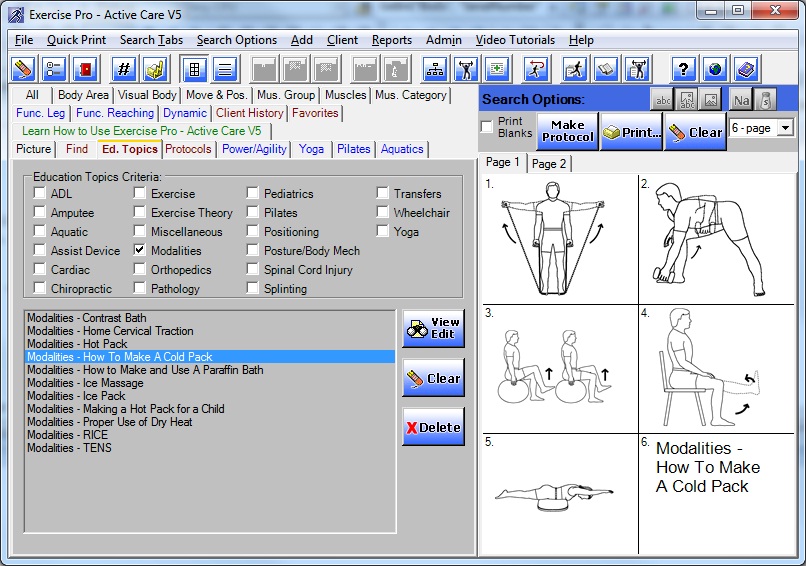Click the hash number-sign toolbar icon
Screen dimensions: 806x566
124,69
